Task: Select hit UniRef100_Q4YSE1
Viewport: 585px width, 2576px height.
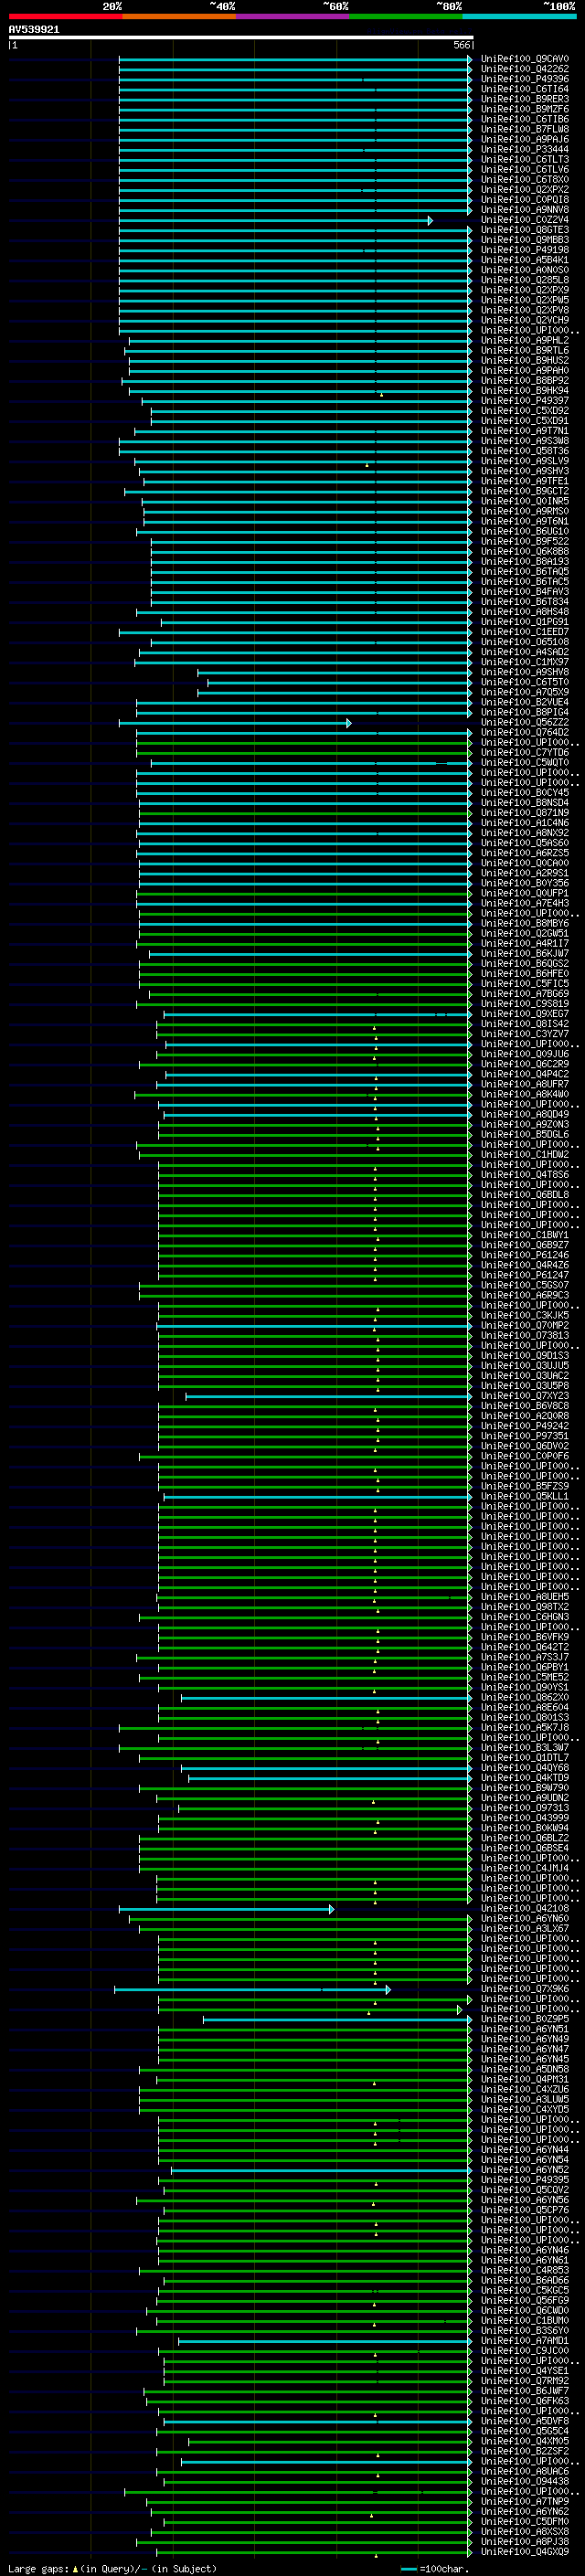Action: coord(525,2370)
